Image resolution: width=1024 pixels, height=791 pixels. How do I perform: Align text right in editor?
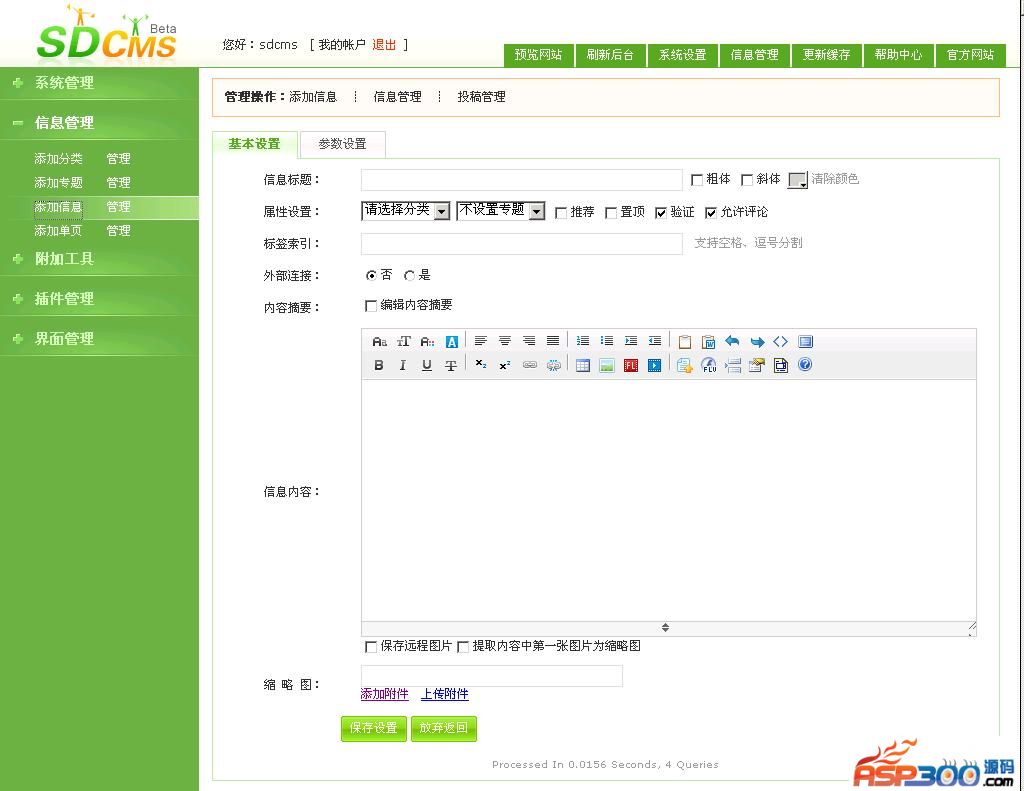point(529,341)
